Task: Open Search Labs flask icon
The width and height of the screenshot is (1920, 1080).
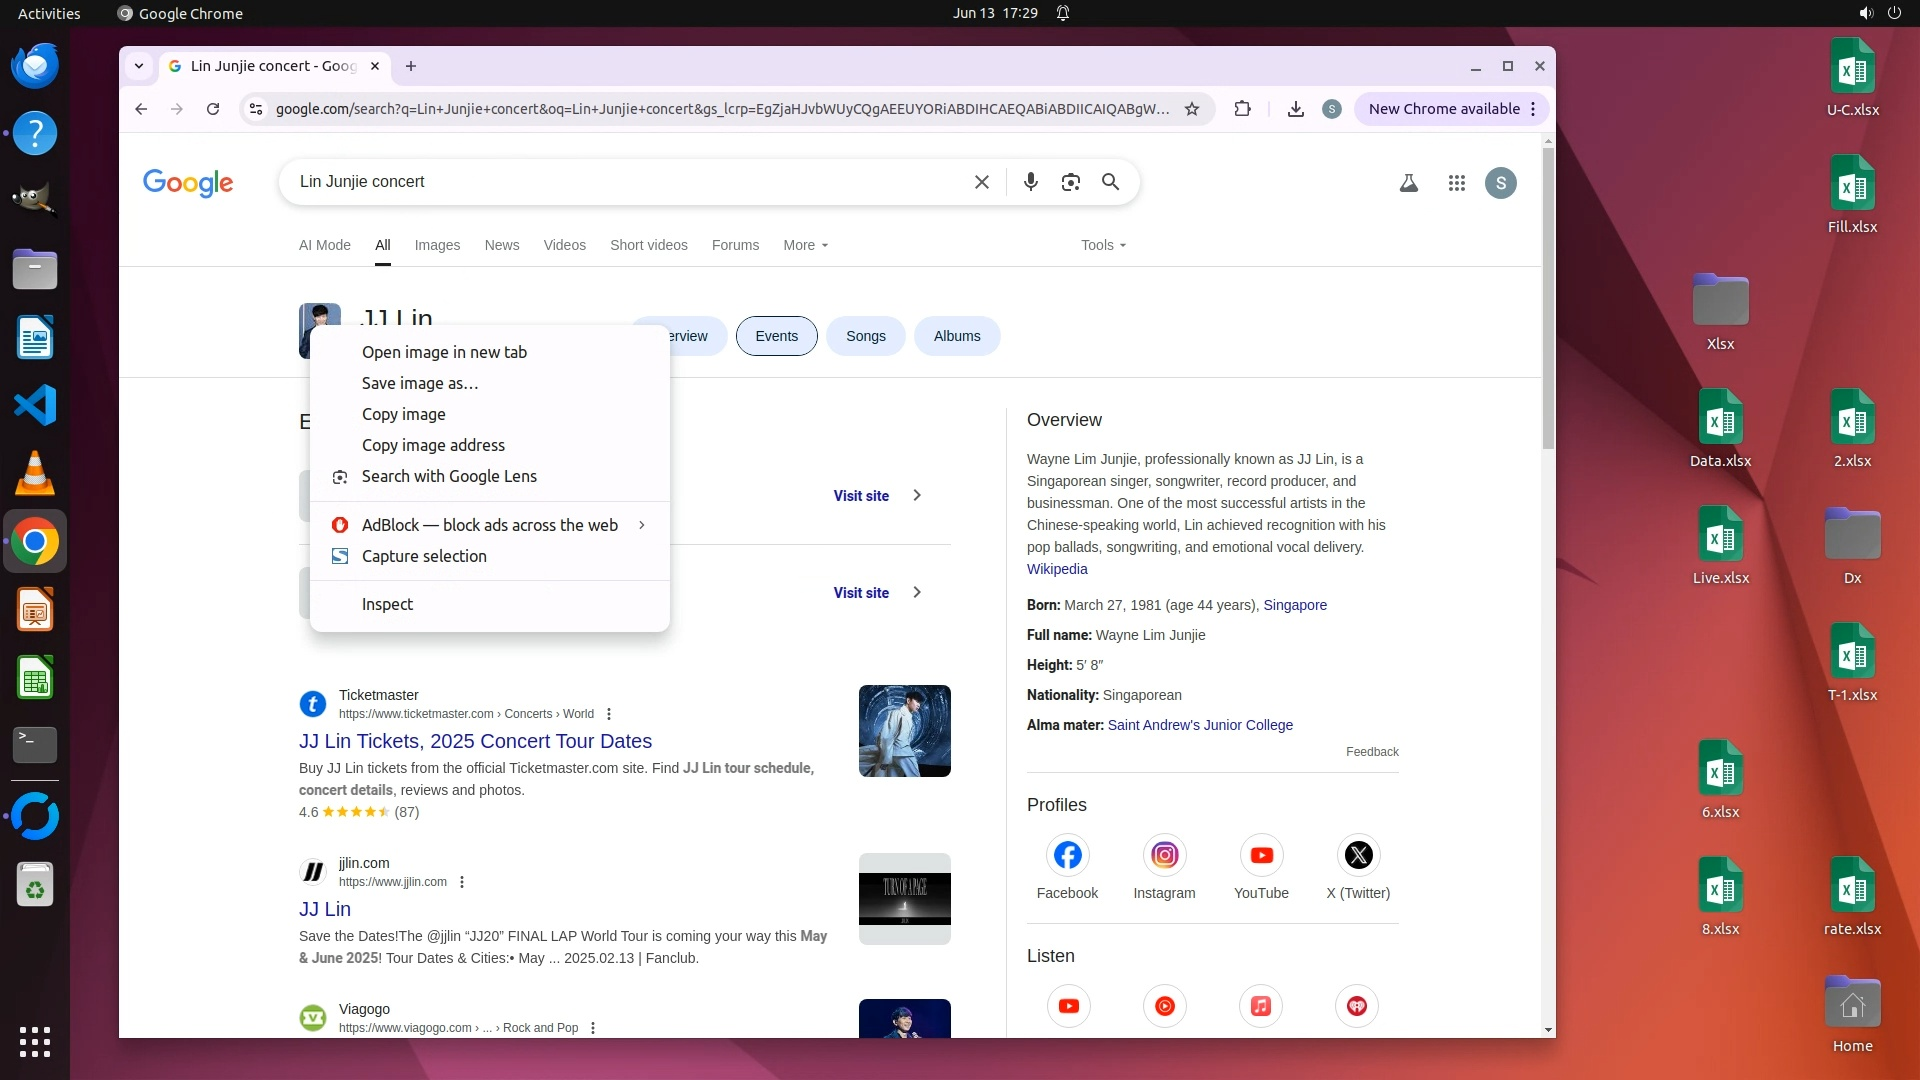Action: point(1408,183)
